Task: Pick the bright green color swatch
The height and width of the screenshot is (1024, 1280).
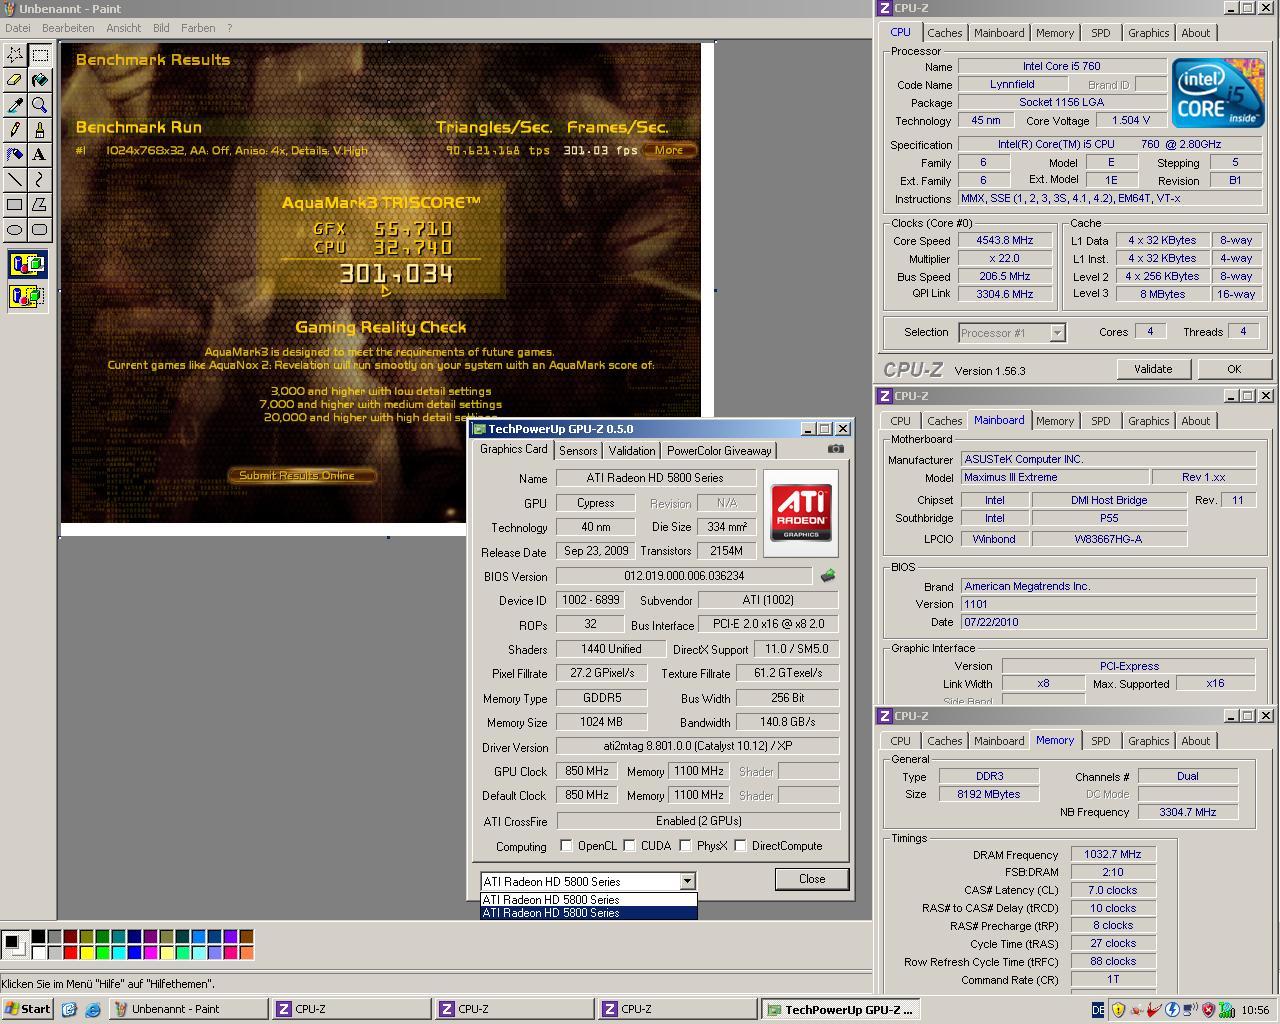Action: click(x=102, y=952)
